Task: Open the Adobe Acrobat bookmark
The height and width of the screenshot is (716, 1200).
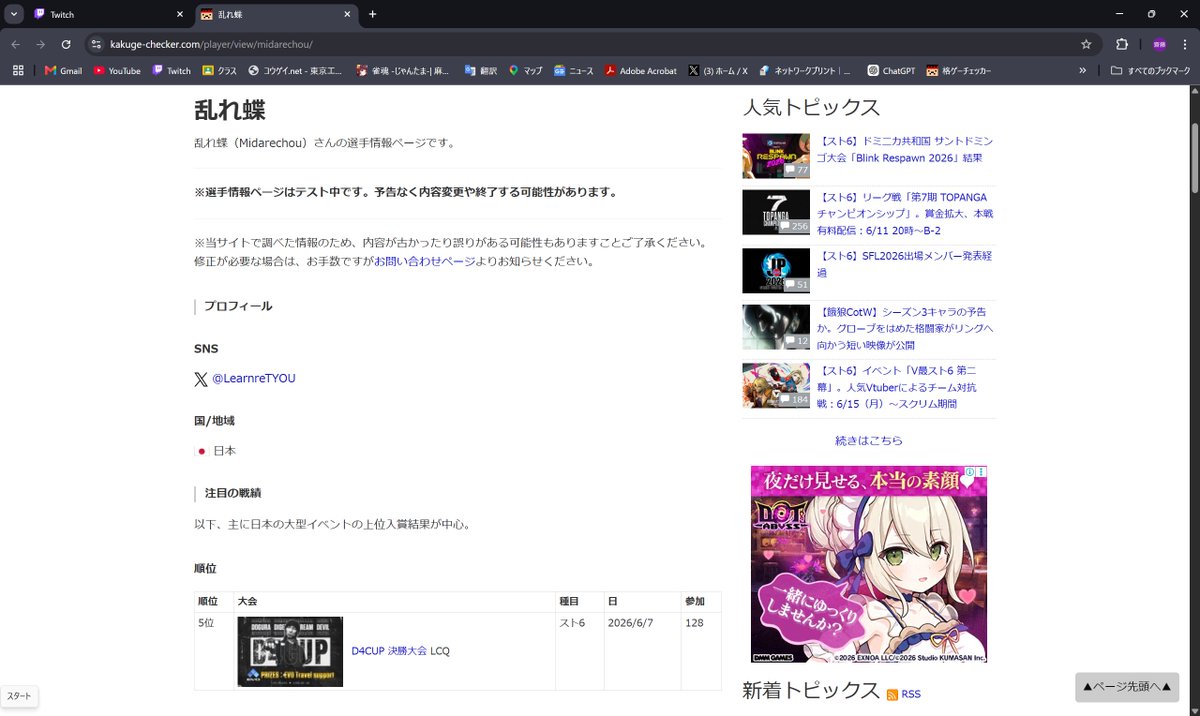Action: [x=641, y=71]
